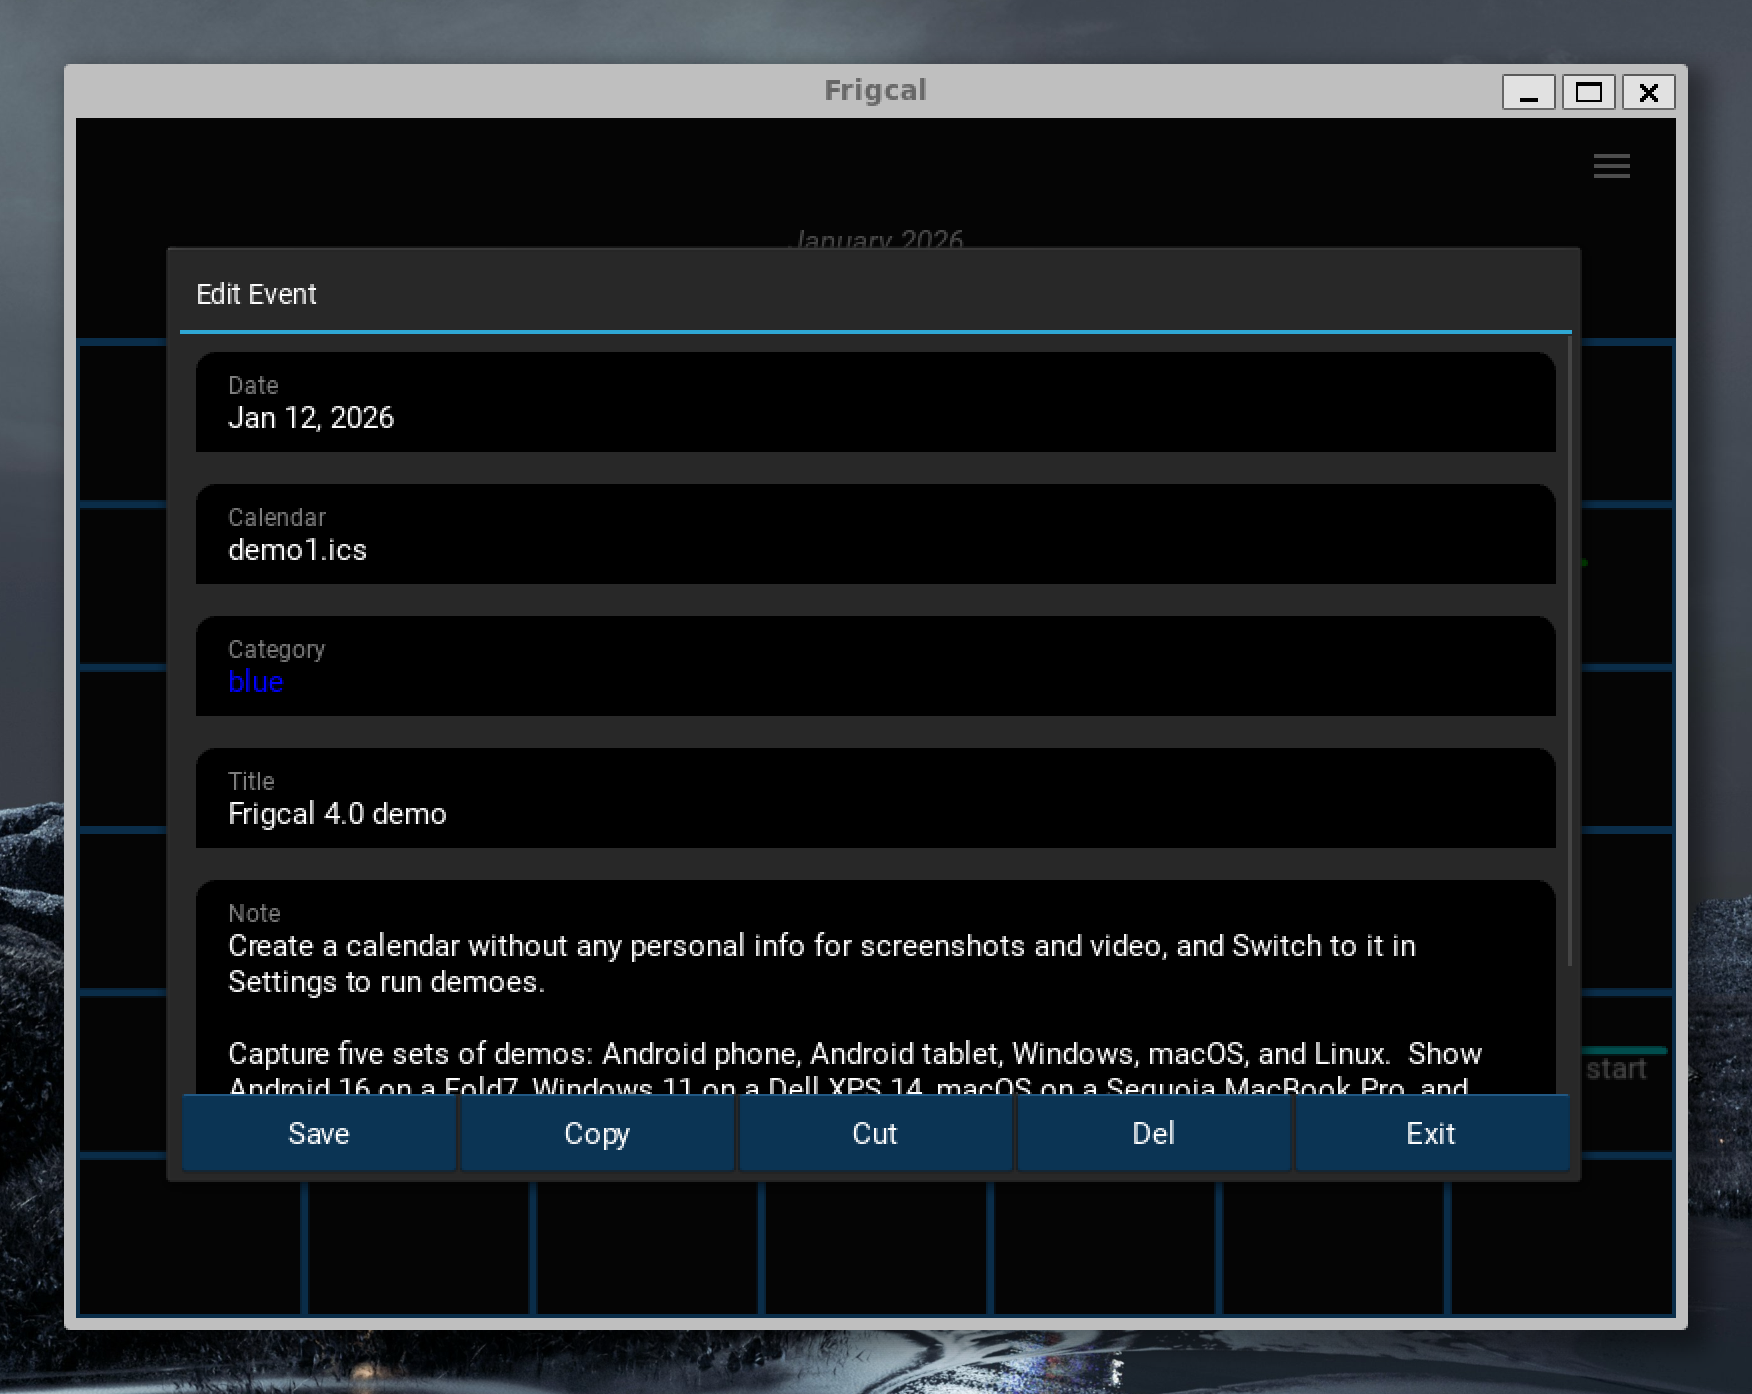Image resolution: width=1752 pixels, height=1394 pixels.
Task: Open the Date field showing Jan 12, 2026
Action: click(x=875, y=402)
